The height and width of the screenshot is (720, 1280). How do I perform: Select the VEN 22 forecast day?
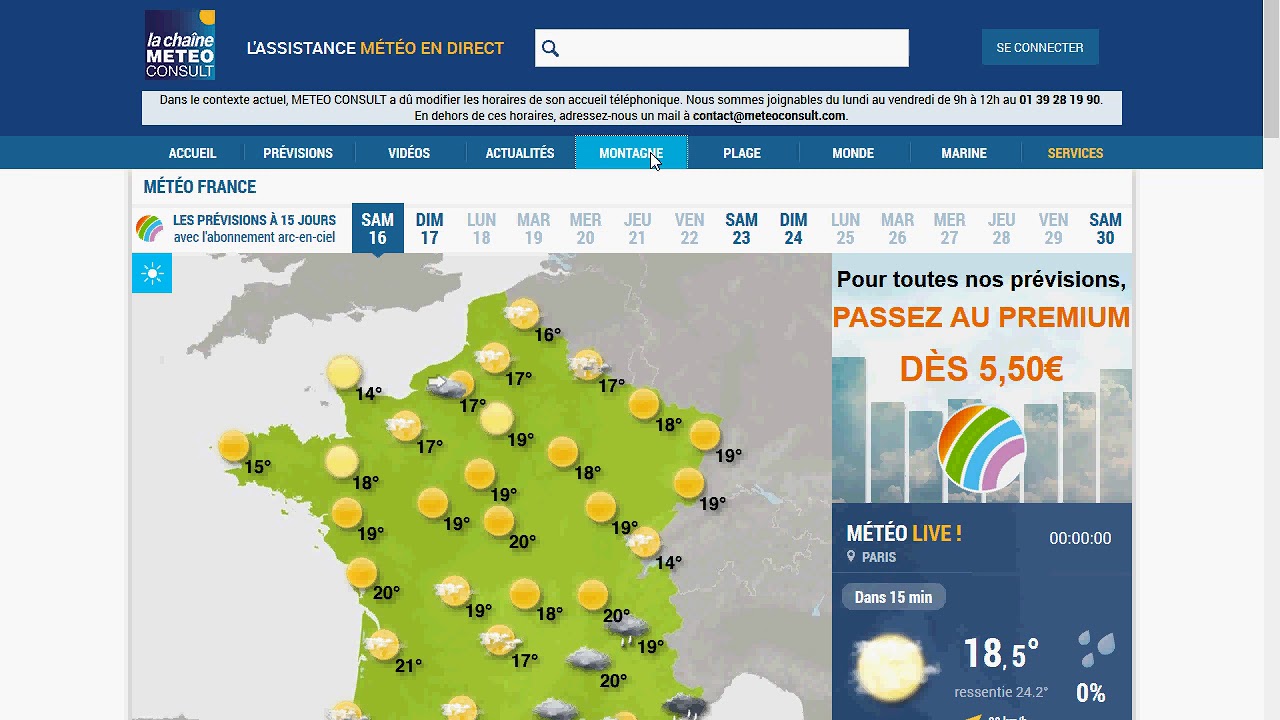(690, 228)
